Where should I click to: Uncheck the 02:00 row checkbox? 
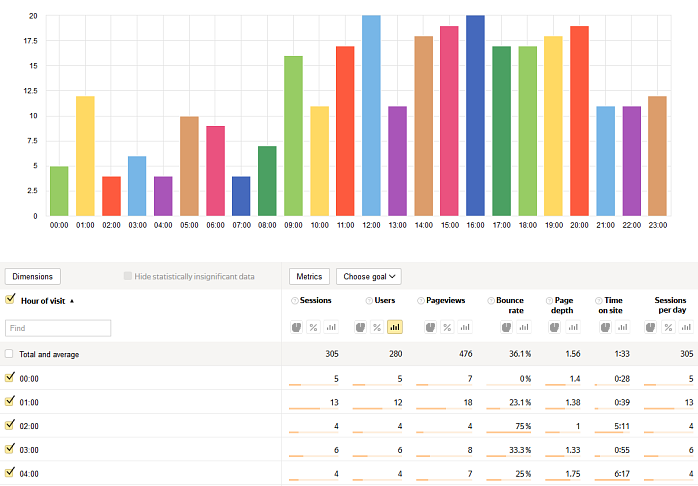point(10,425)
